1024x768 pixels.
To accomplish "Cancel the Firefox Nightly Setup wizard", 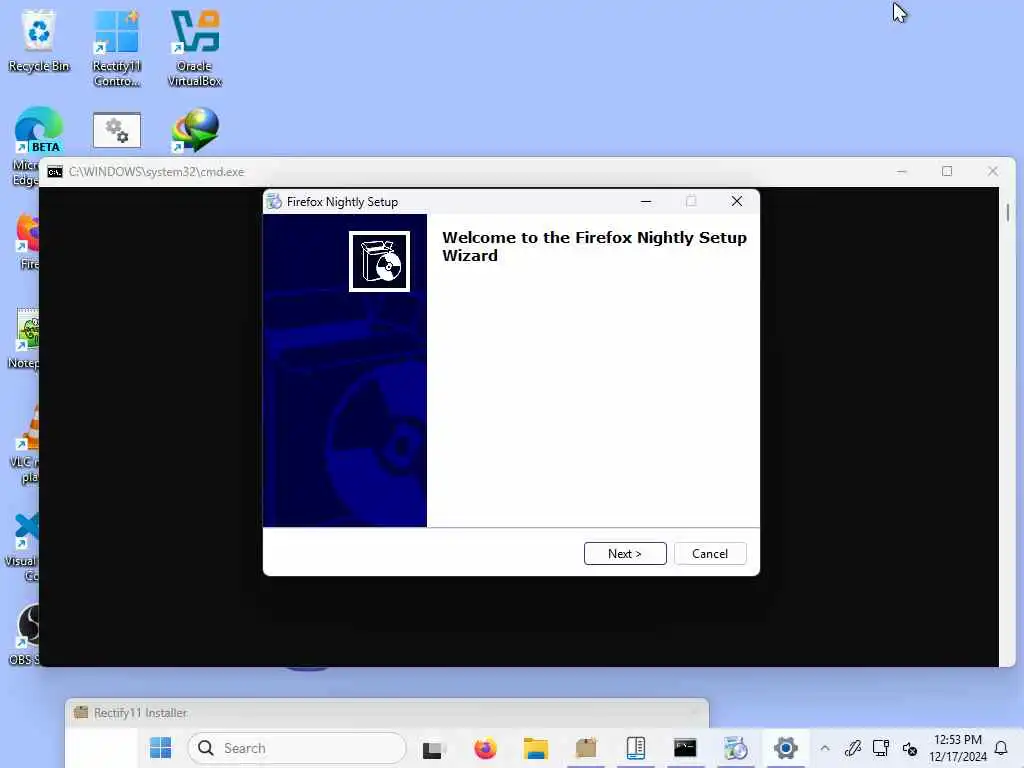I will pyautogui.click(x=710, y=554).
